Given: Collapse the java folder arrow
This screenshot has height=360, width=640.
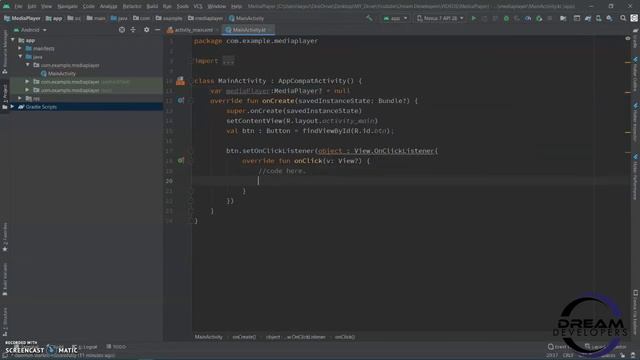Looking at the screenshot, I should 20,57.
